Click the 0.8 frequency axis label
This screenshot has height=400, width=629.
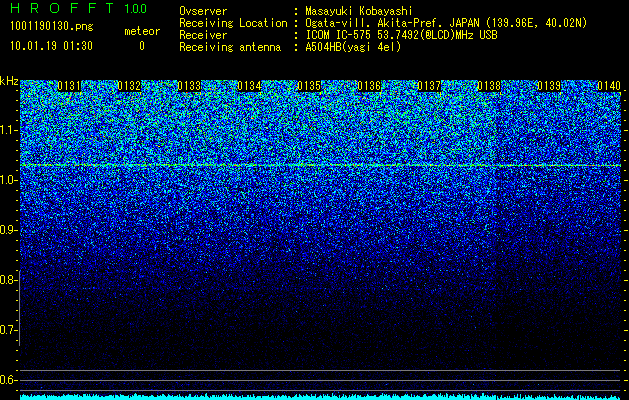(8, 280)
